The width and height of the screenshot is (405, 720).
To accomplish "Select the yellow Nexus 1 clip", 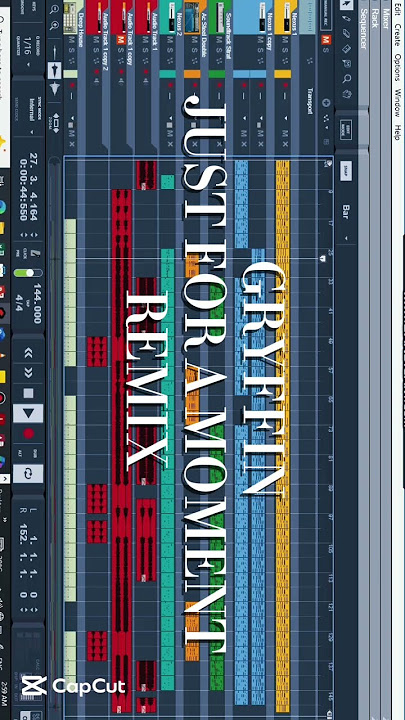I will 282,437.
